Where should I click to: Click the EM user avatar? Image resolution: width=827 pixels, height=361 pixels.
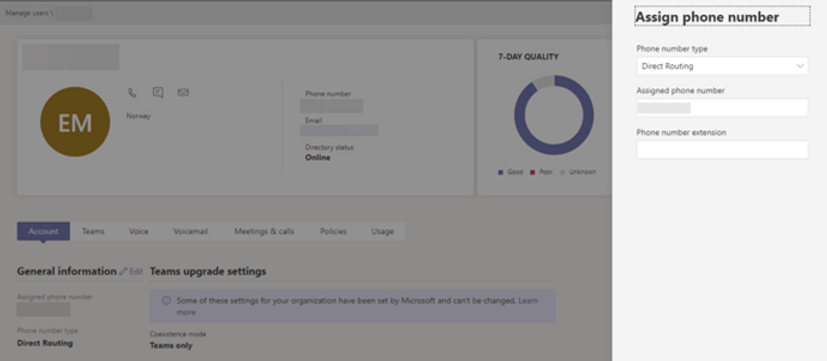[x=75, y=122]
